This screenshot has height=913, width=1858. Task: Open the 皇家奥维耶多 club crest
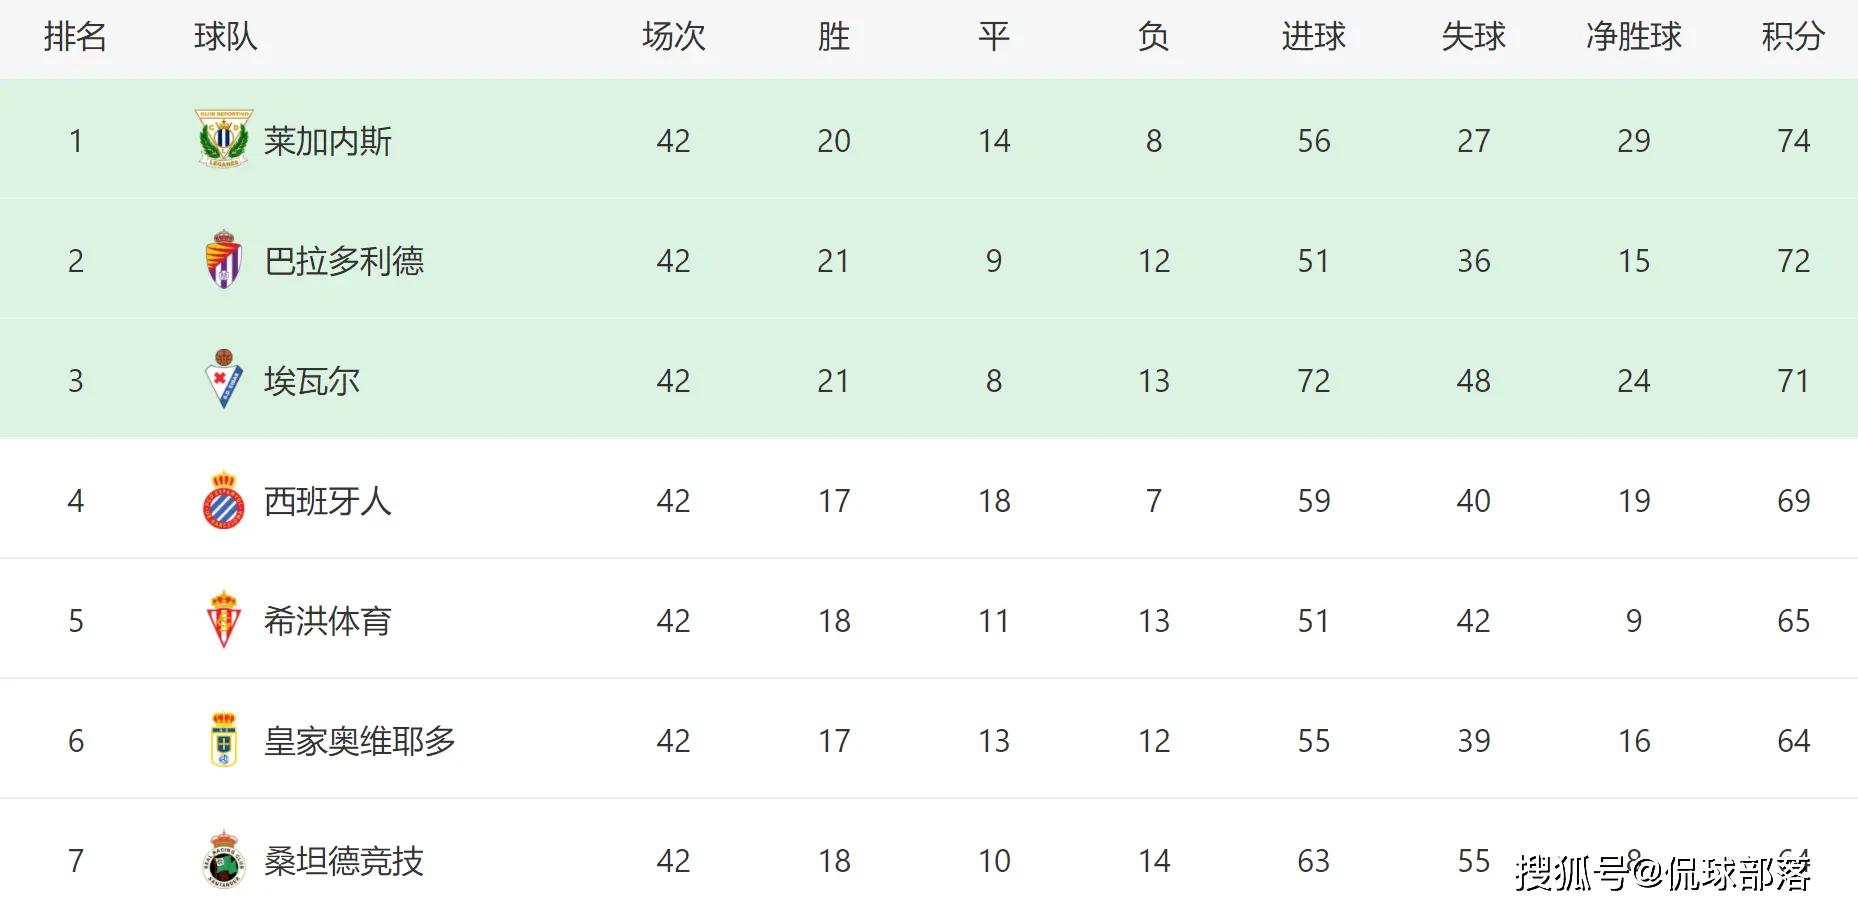224,740
